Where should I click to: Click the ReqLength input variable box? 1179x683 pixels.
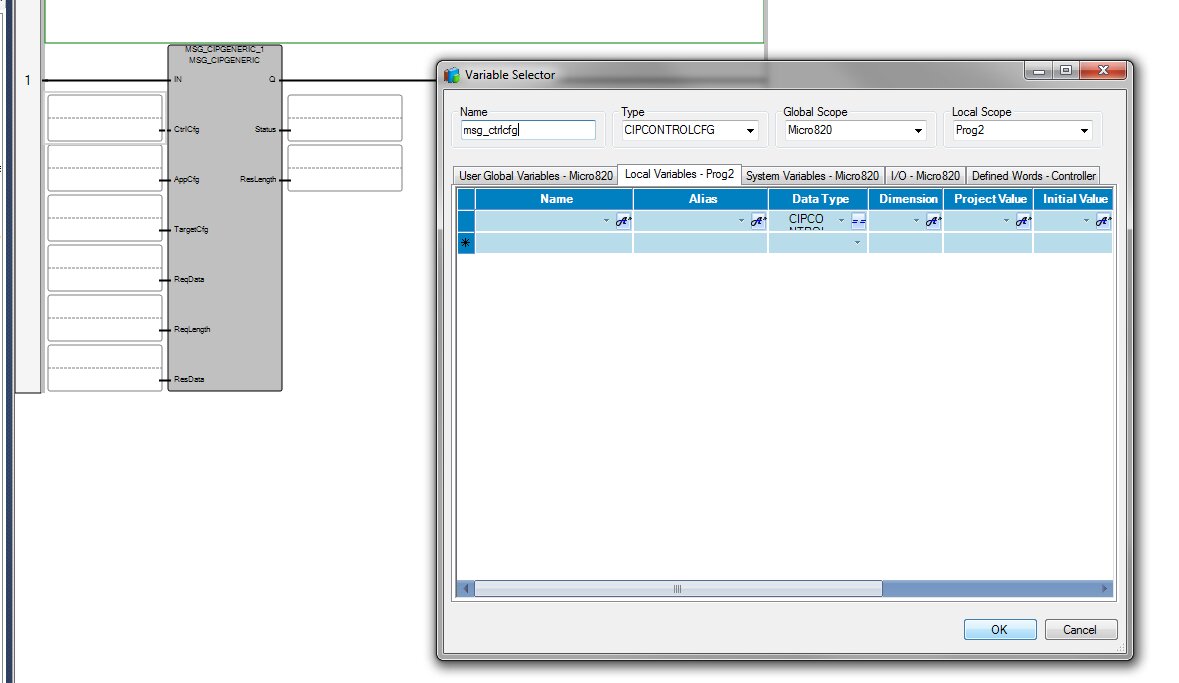point(105,318)
